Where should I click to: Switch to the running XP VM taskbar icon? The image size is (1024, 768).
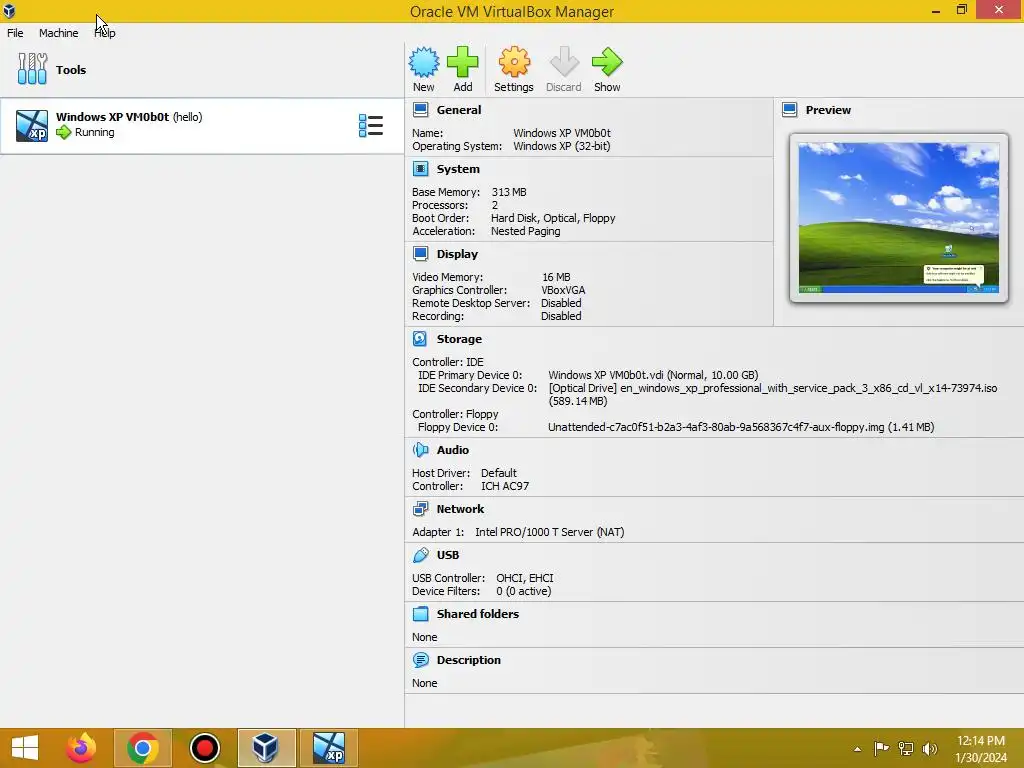tap(328, 748)
